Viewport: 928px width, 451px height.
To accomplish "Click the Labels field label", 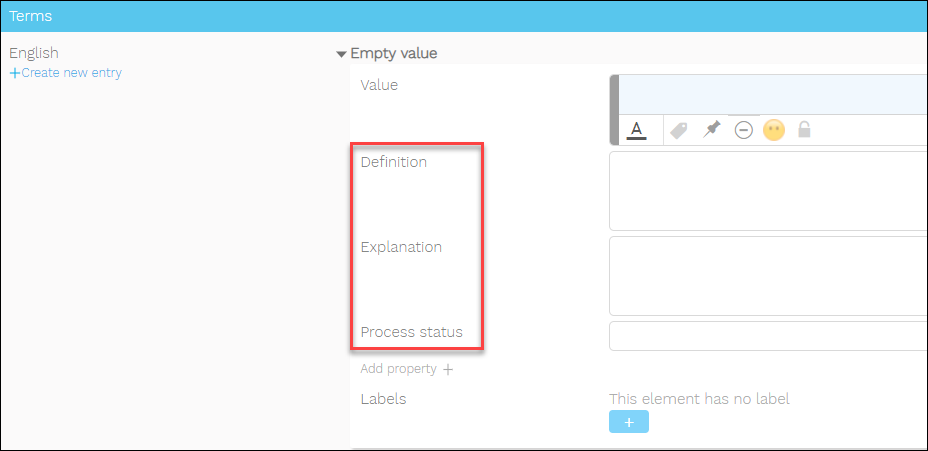I will tap(383, 399).
